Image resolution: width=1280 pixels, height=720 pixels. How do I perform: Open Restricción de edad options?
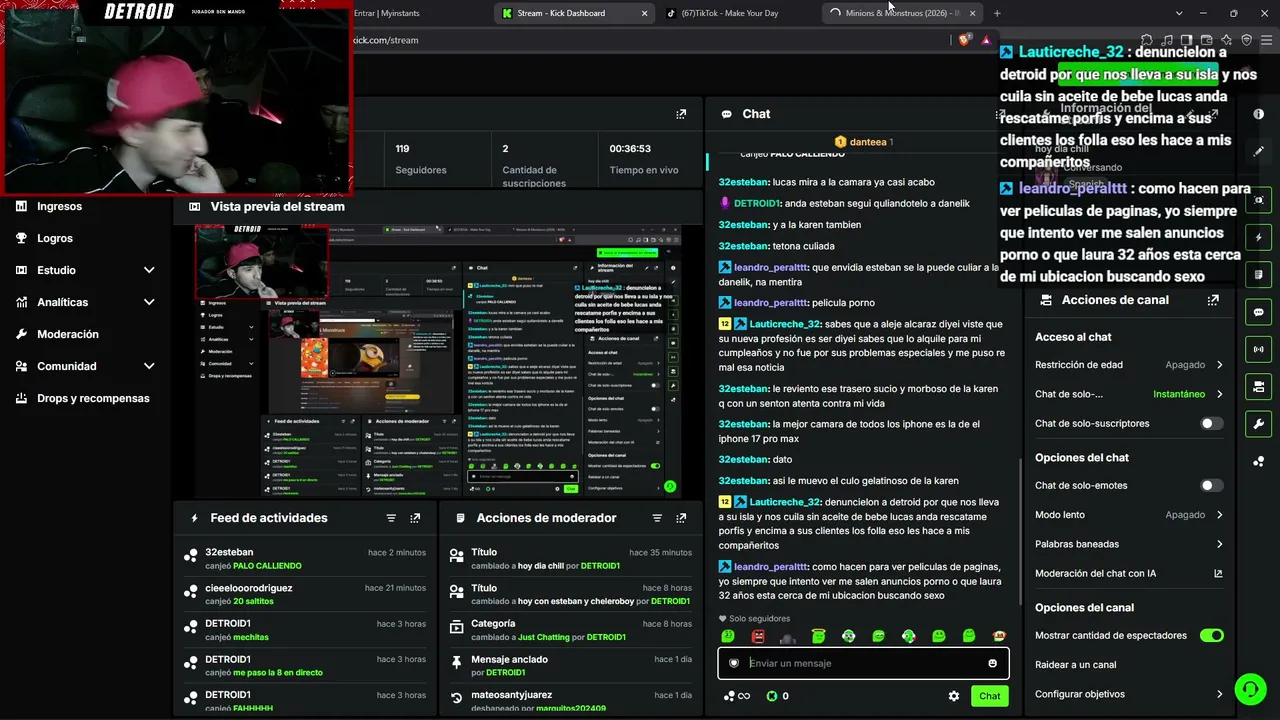point(1129,365)
